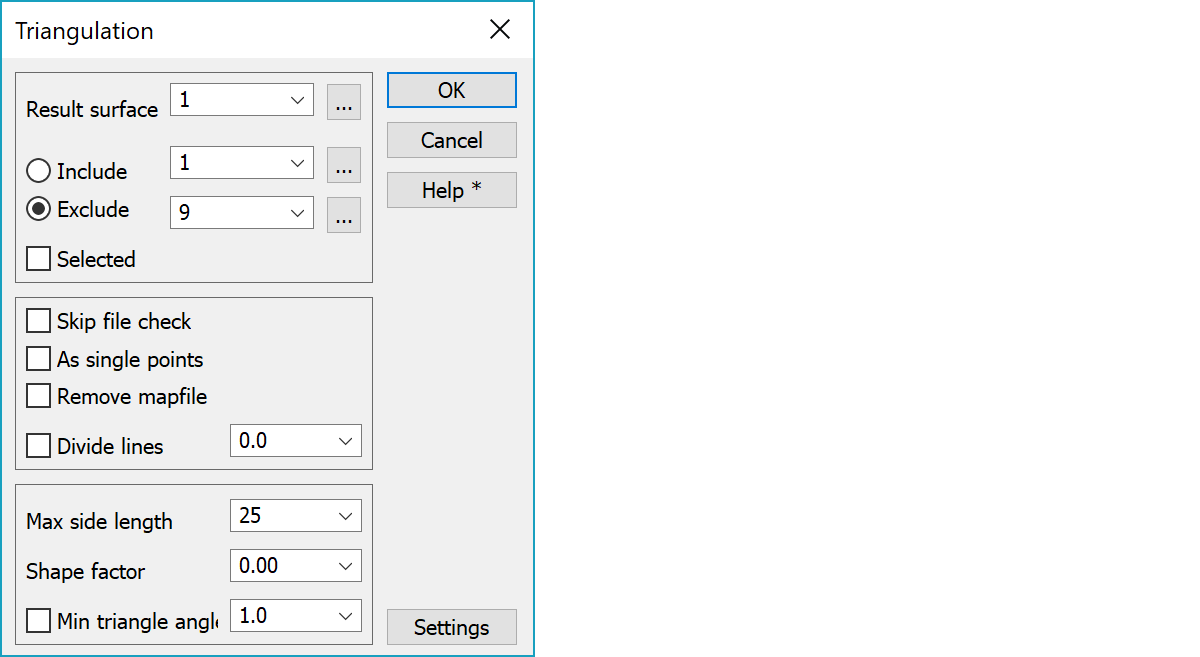Enable As single points option
The height and width of the screenshot is (657, 1200).
click(39, 359)
